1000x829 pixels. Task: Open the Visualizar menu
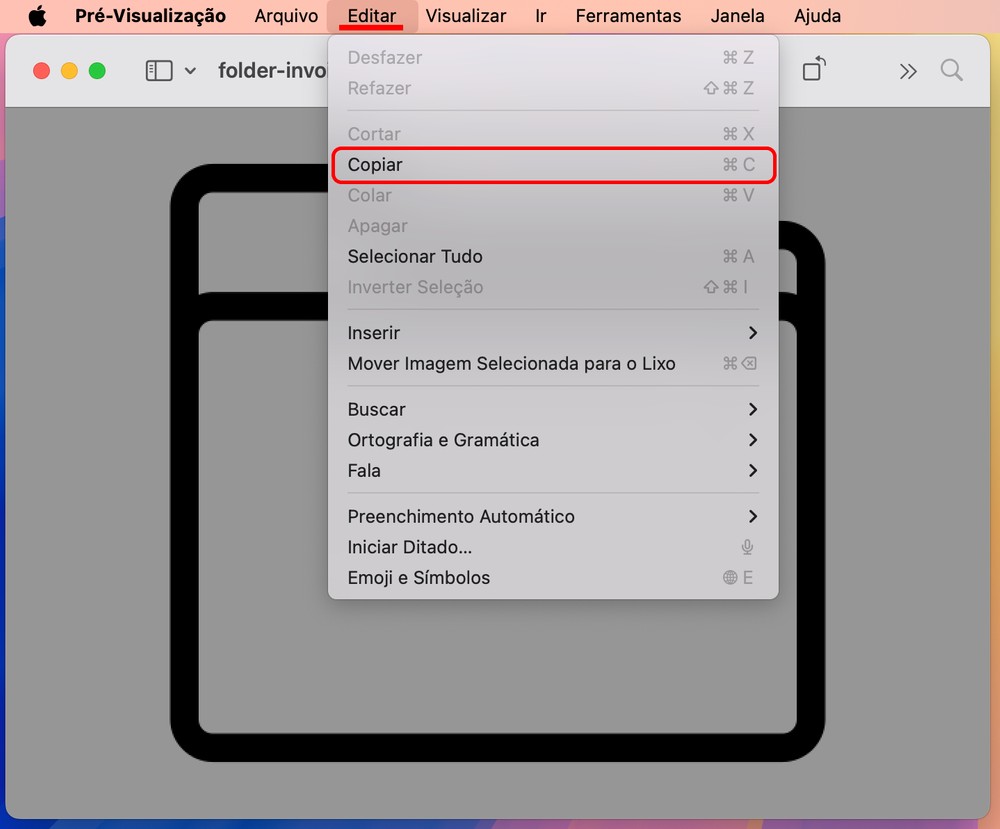click(x=465, y=16)
